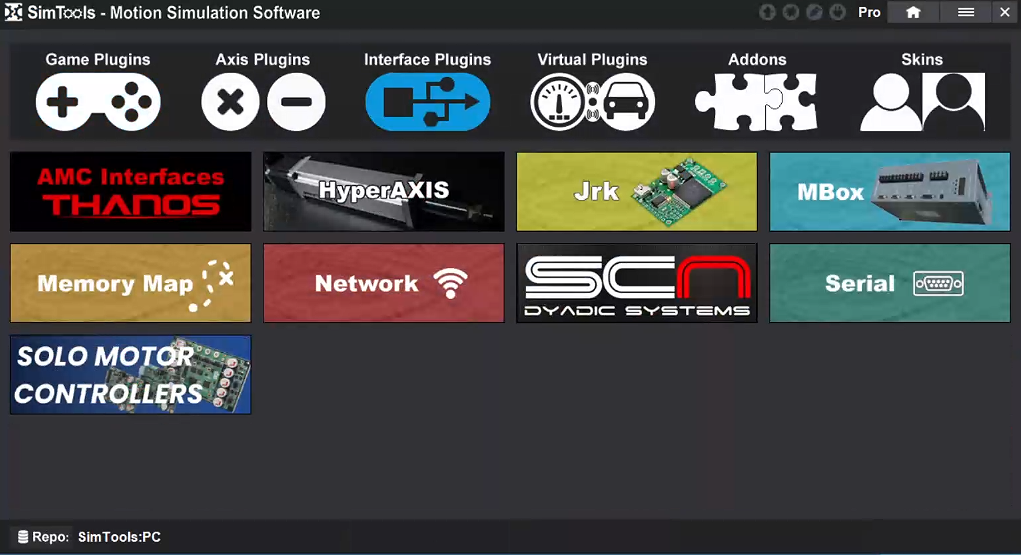Open the AMC Interfaces Thanos plugin tile

click(x=130, y=192)
